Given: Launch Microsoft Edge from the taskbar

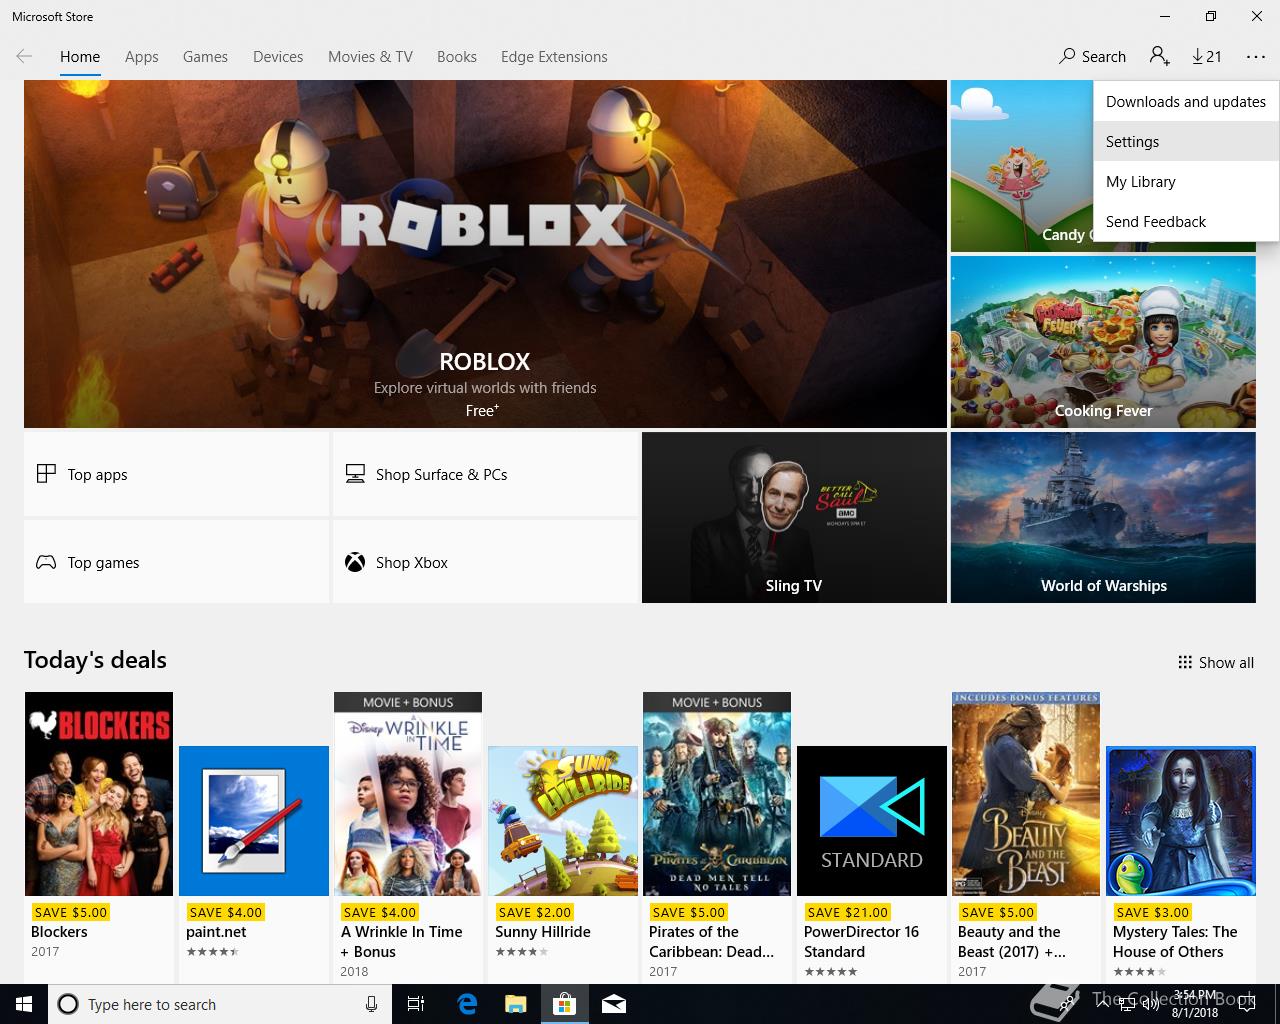Looking at the screenshot, I should (467, 1004).
